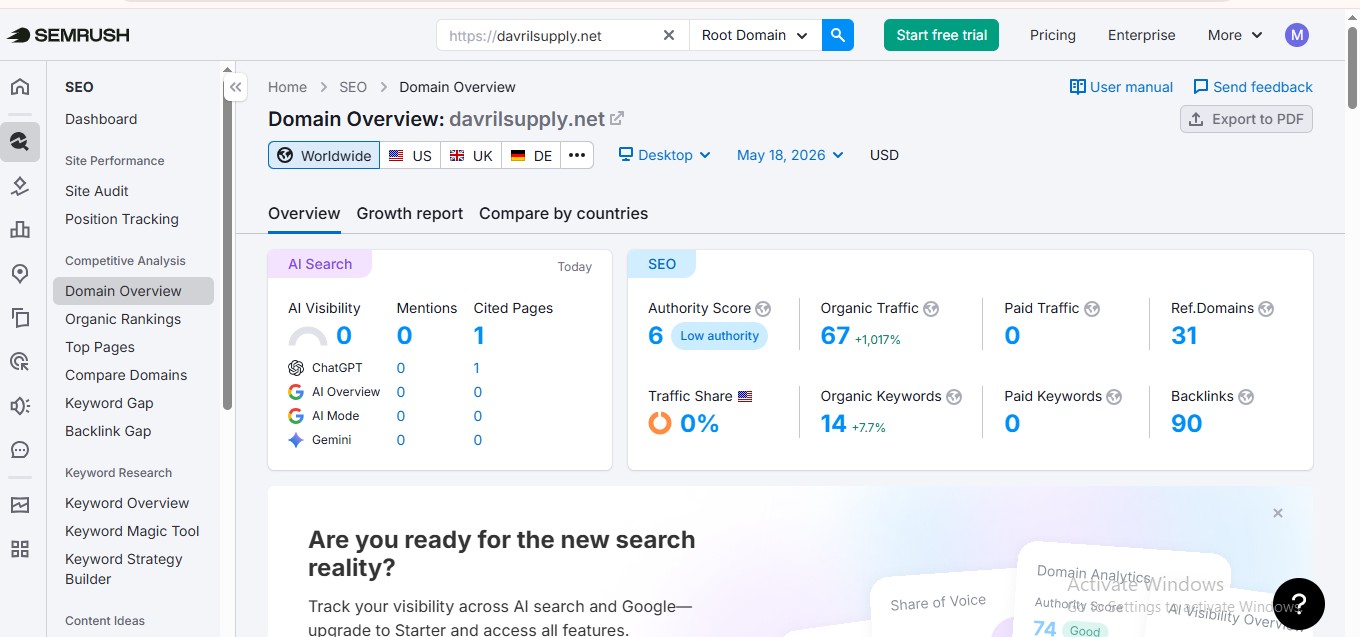The height and width of the screenshot is (637, 1360).
Task: Open the User manual link
Action: click(1121, 87)
